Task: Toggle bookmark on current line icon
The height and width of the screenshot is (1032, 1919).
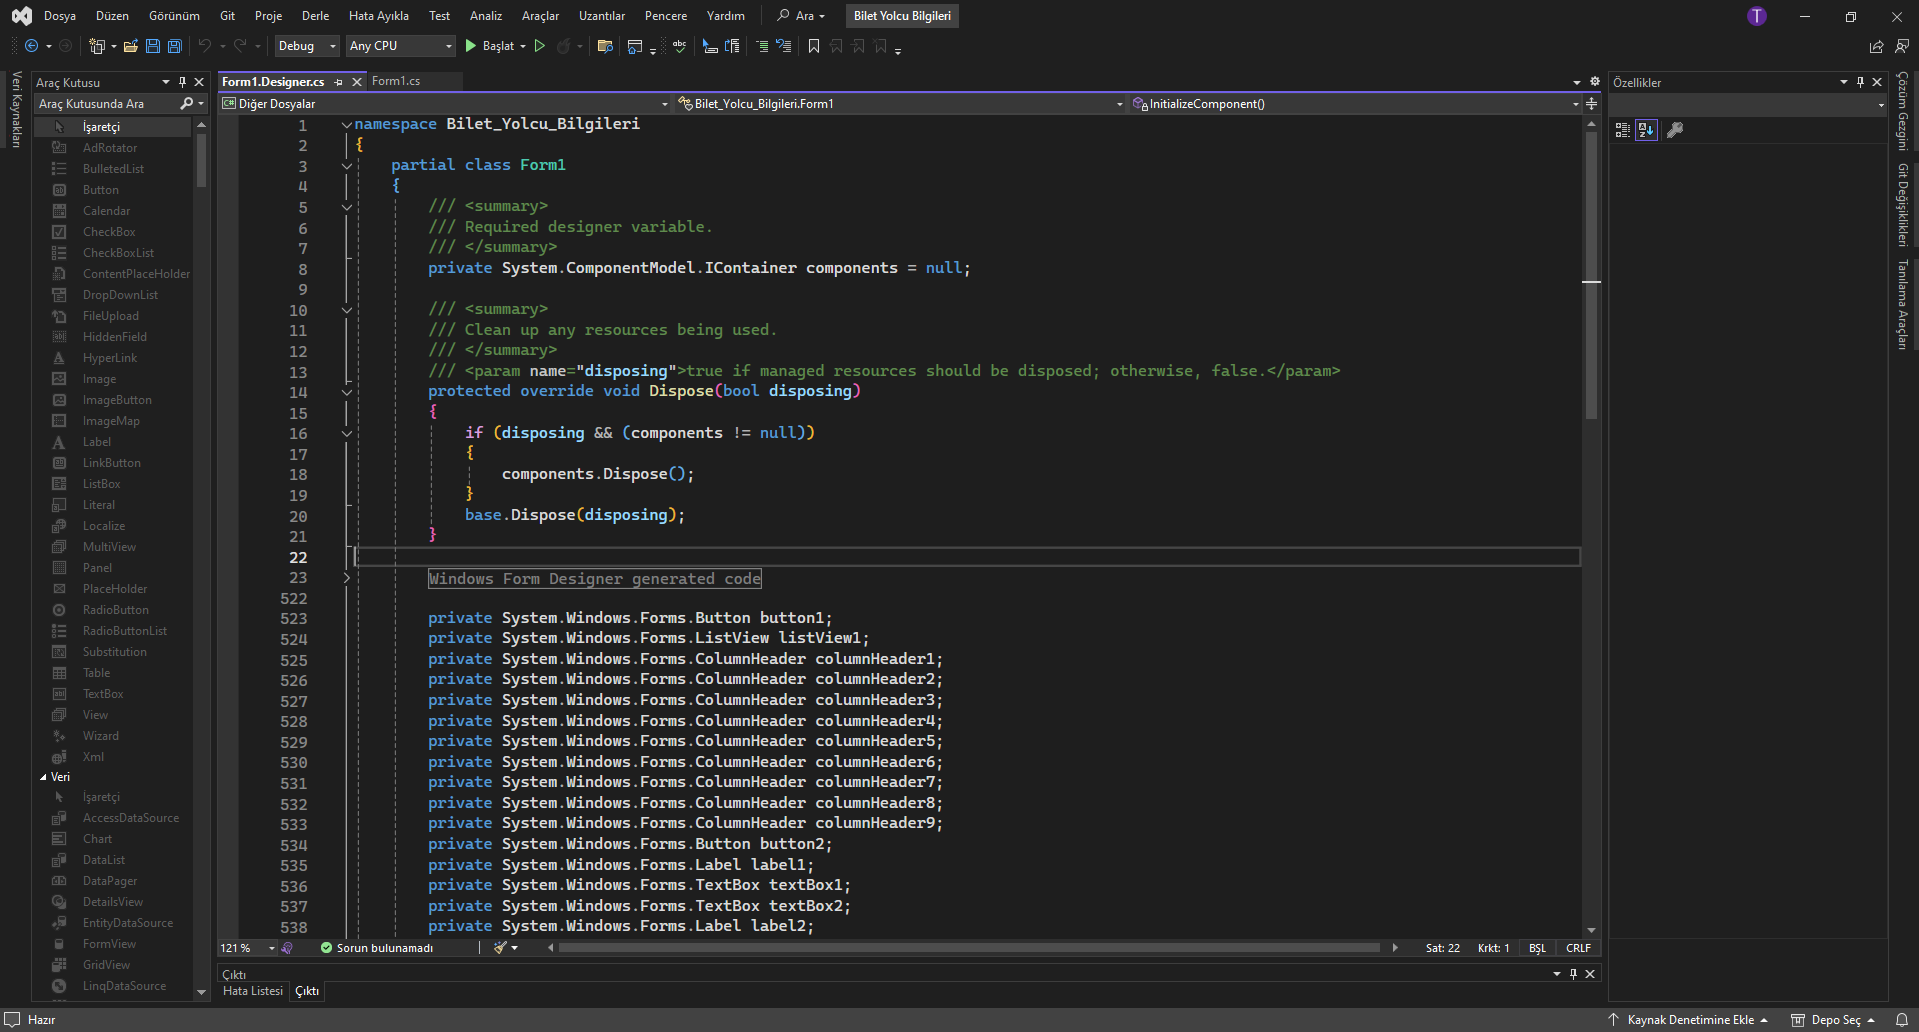Action: tap(814, 46)
